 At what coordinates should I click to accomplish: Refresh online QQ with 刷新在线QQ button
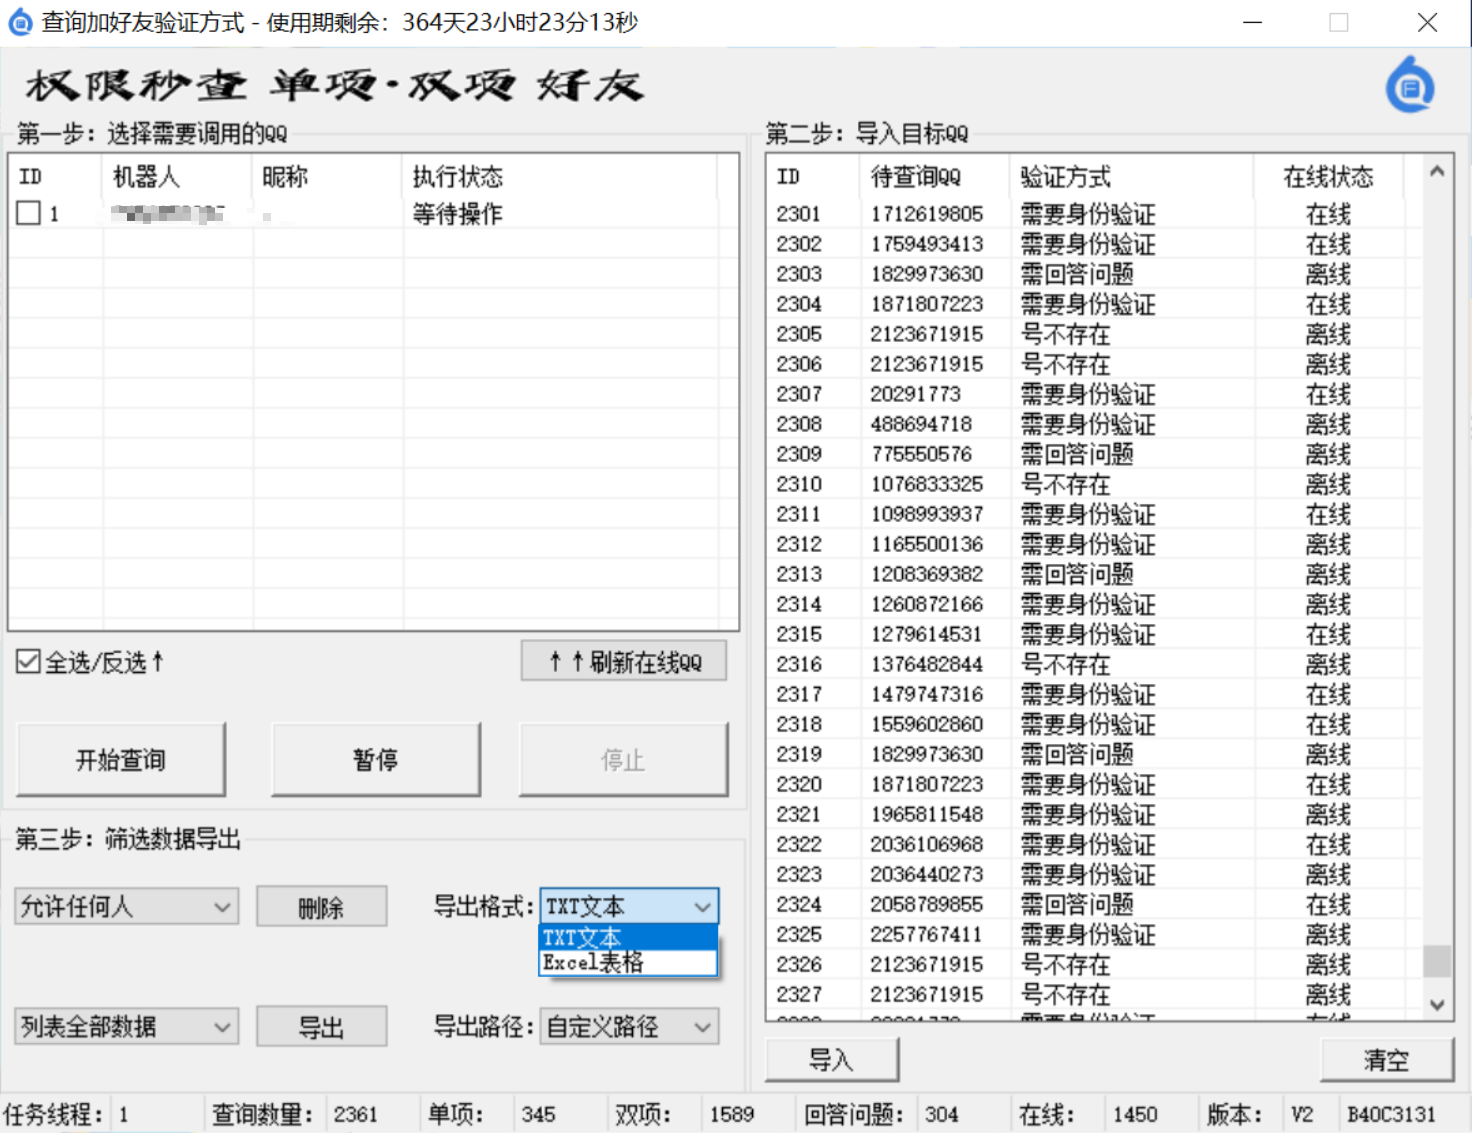point(624,661)
